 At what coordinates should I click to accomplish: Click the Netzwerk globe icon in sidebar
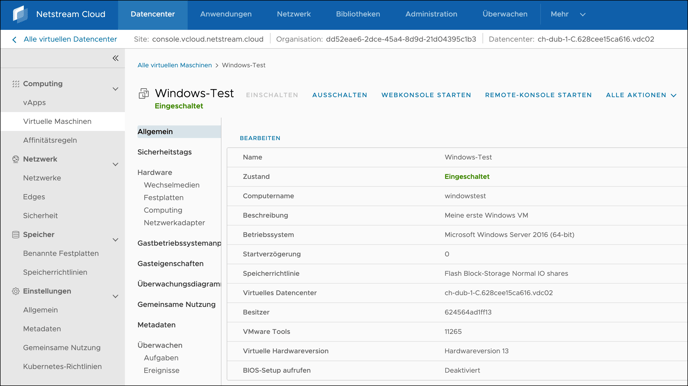pyautogui.click(x=16, y=159)
